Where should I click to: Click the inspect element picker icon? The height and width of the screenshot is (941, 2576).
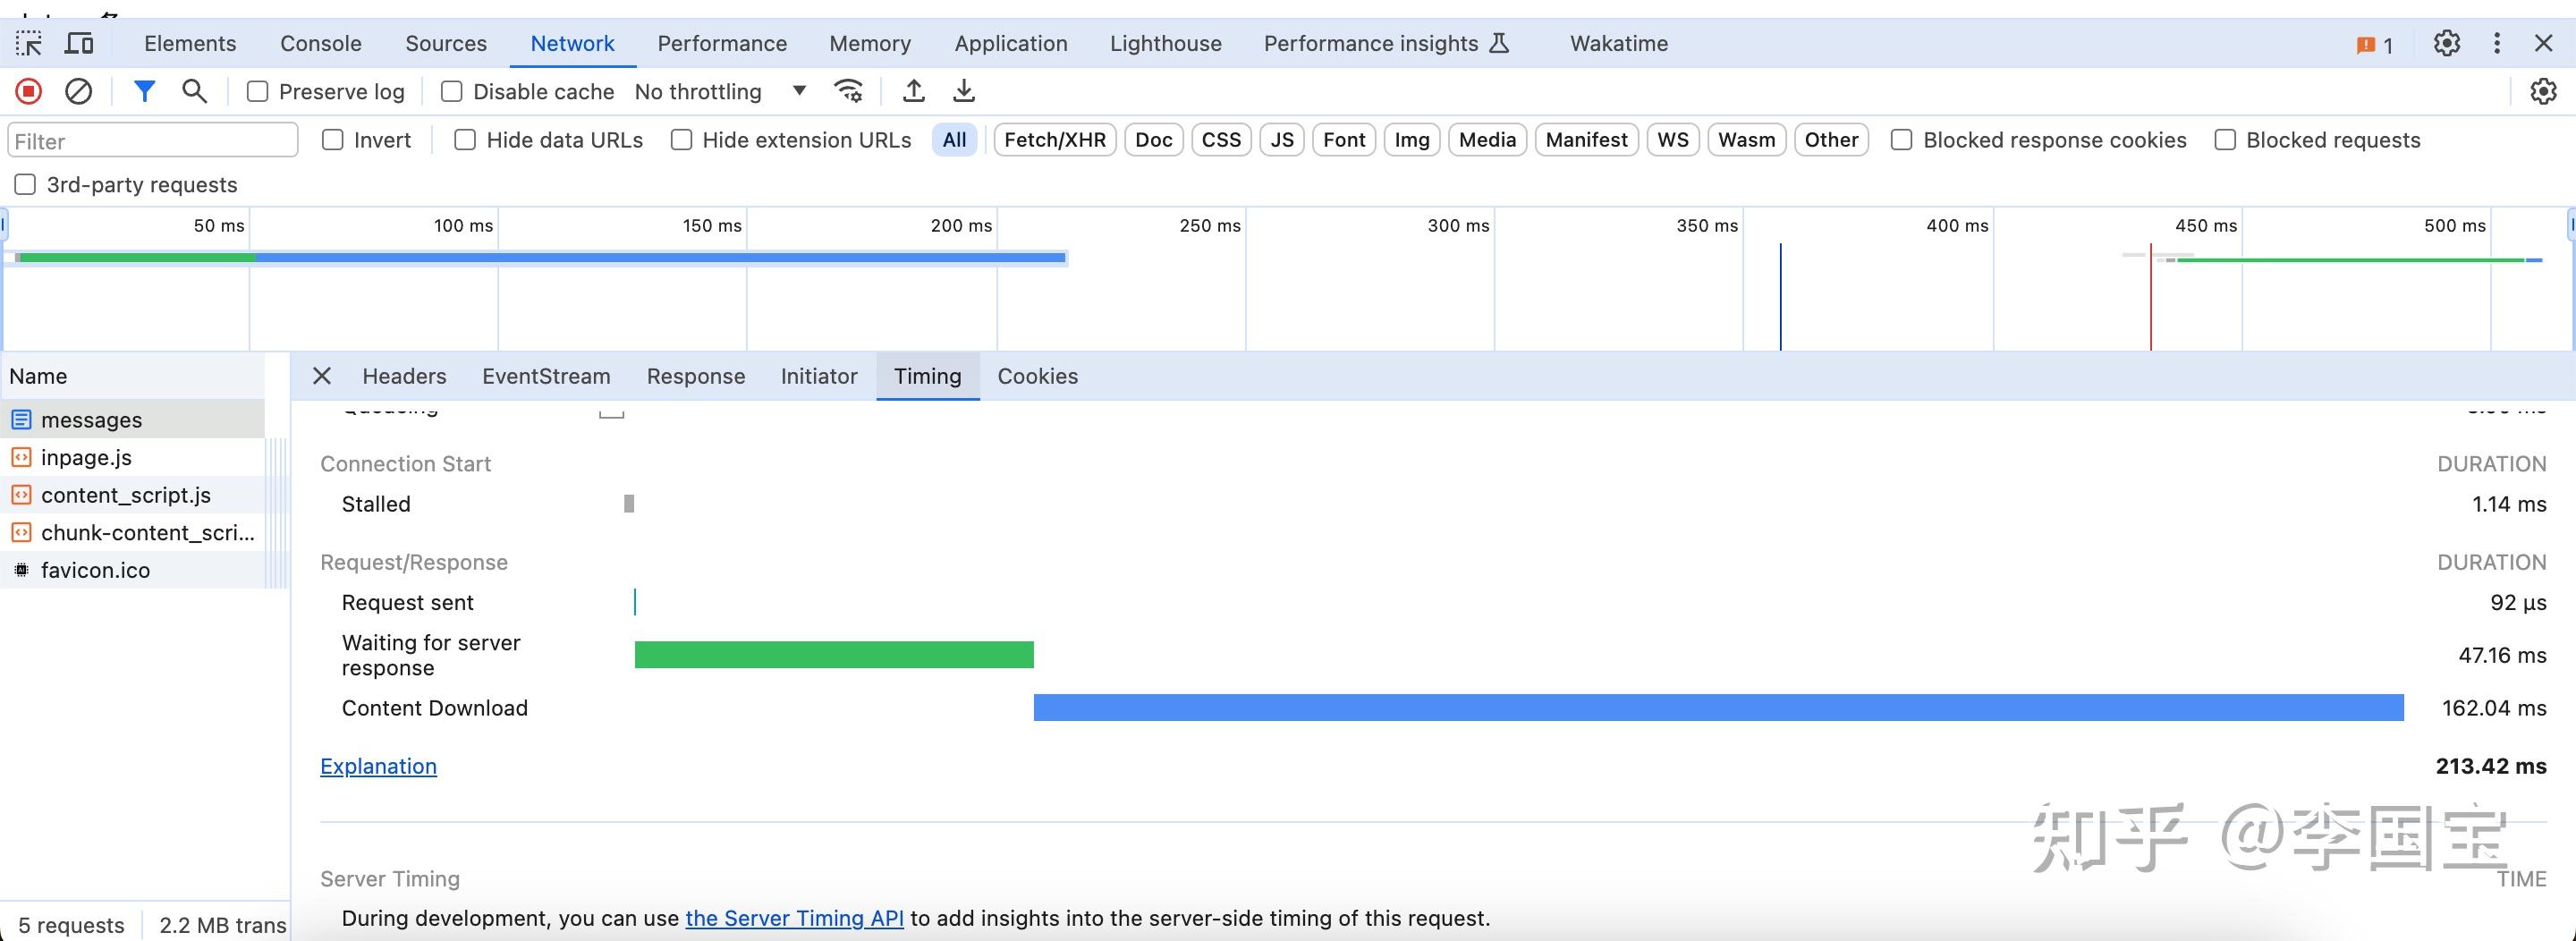(29, 43)
